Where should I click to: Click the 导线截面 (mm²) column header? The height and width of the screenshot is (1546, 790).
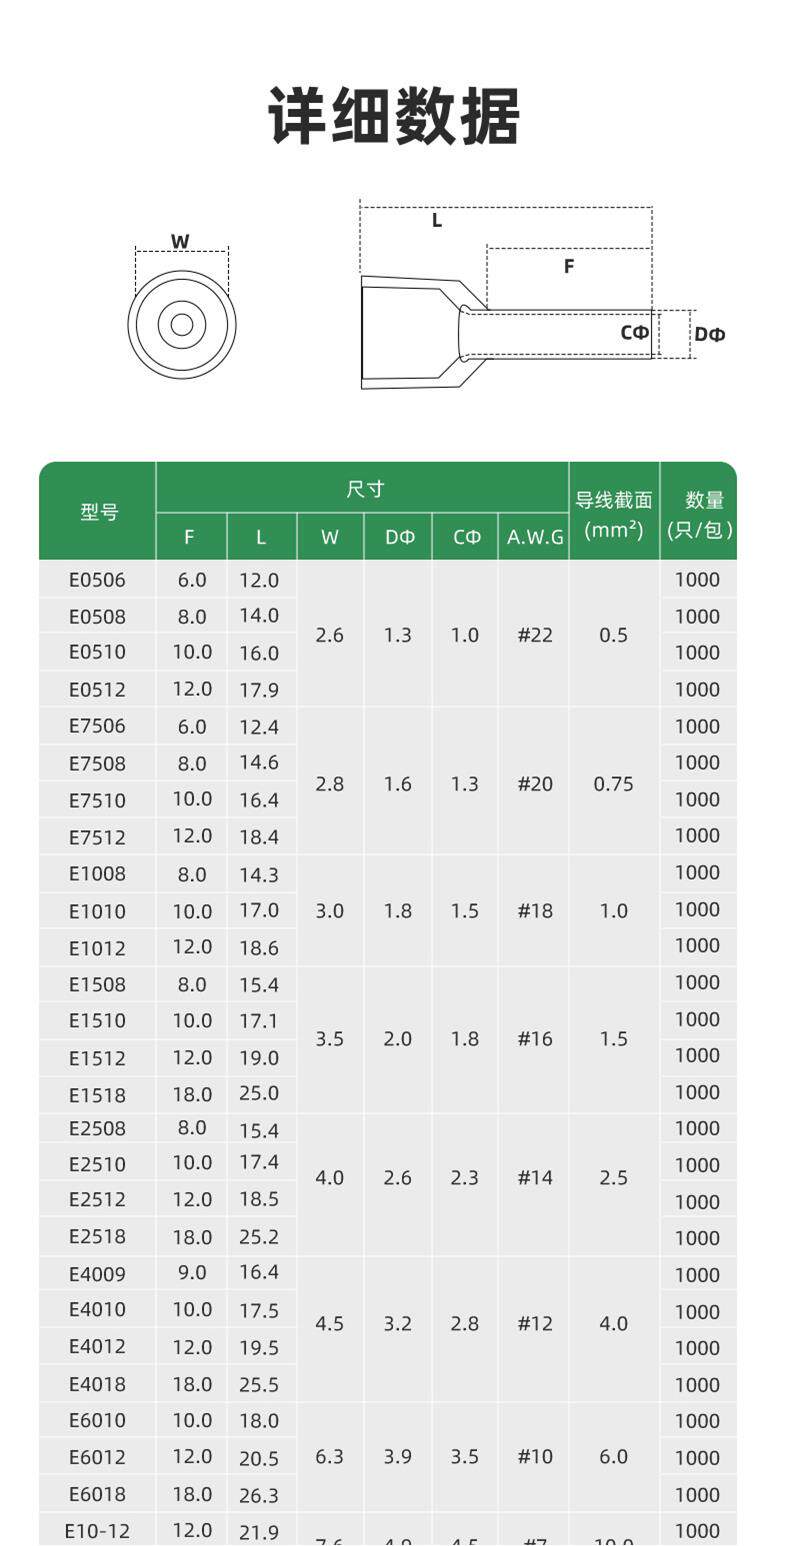tap(613, 513)
